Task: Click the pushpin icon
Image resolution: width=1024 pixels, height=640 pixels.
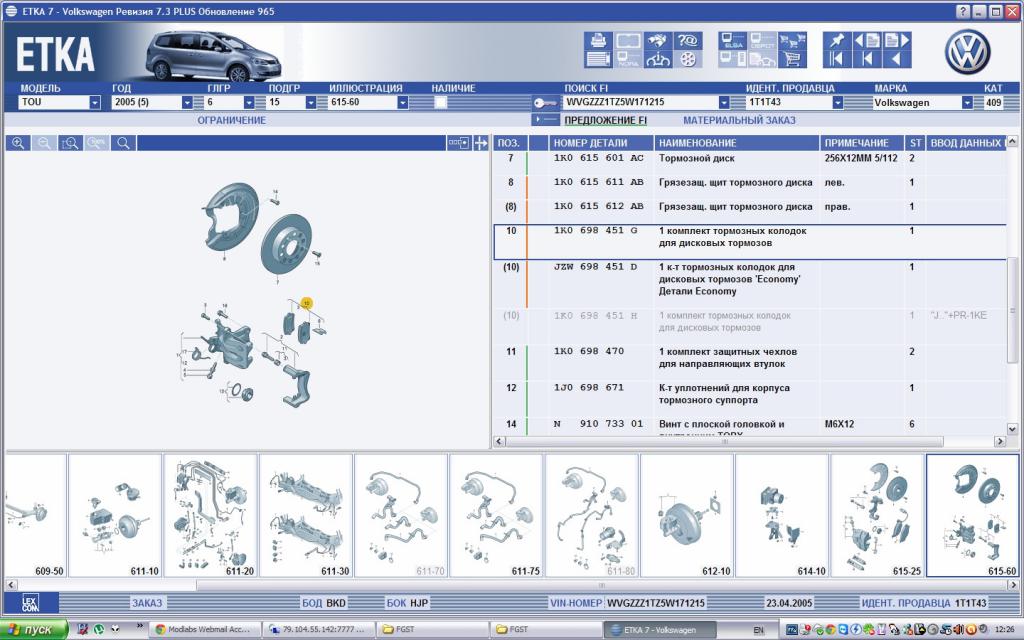Action: pyautogui.click(x=837, y=40)
